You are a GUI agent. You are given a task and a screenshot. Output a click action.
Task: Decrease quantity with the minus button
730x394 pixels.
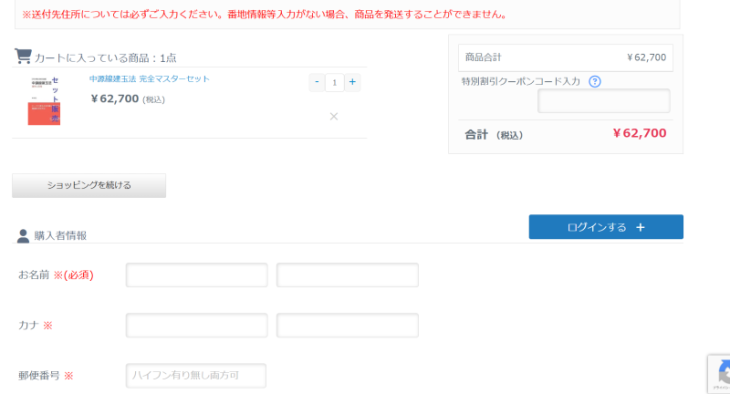tap(317, 82)
